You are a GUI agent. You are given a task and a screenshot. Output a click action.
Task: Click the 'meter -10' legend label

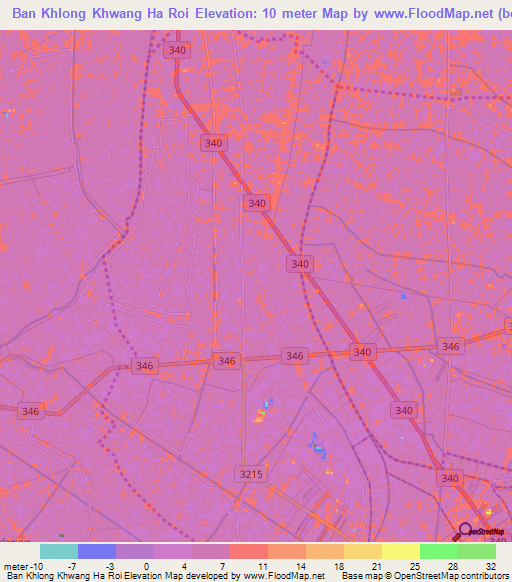pos(23,567)
